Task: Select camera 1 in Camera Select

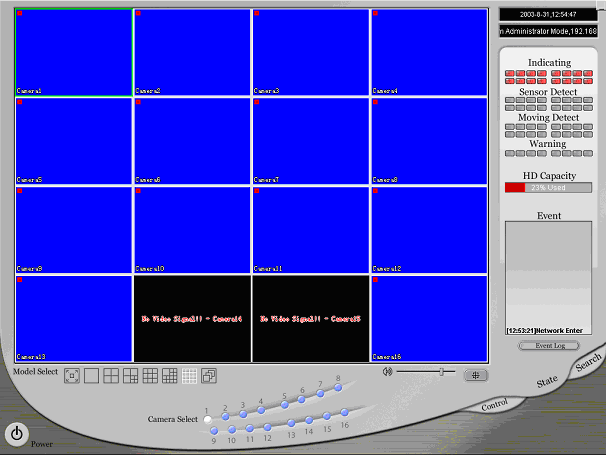Action: pyautogui.click(x=208, y=419)
